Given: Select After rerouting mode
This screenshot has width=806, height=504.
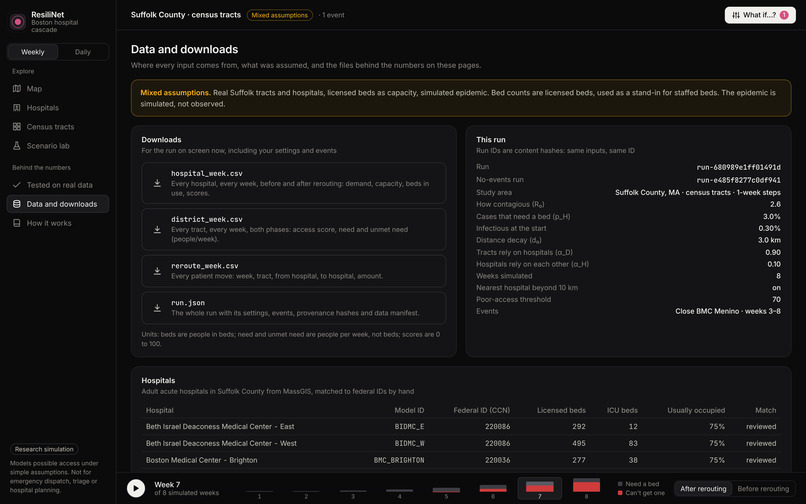Looking at the screenshot, I should pos(703,489).
